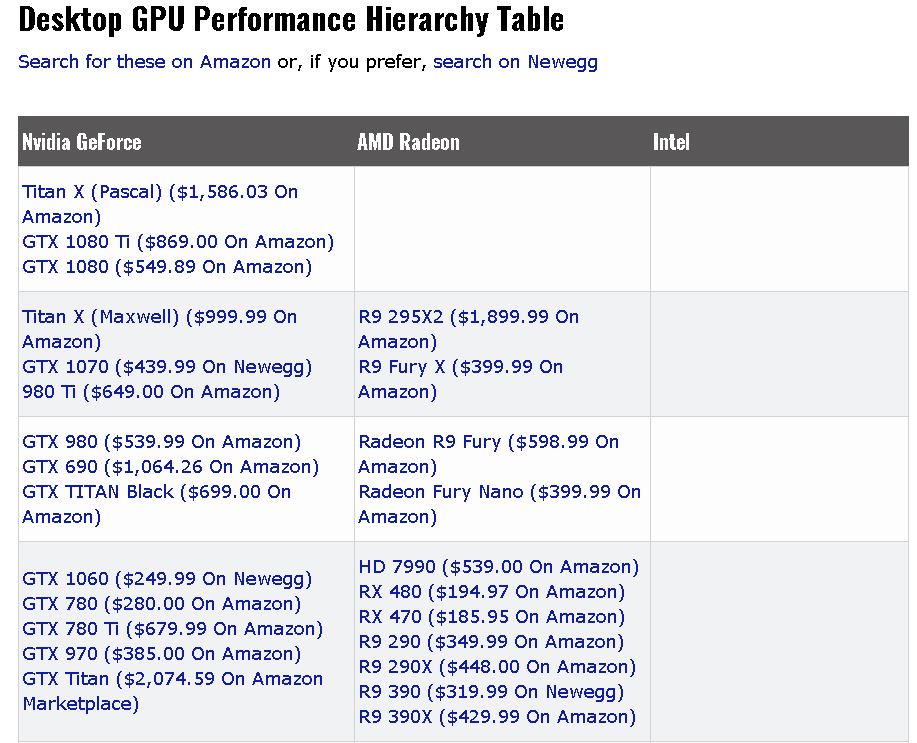Click the GTX 1080 Ti price link

point(178,242)
